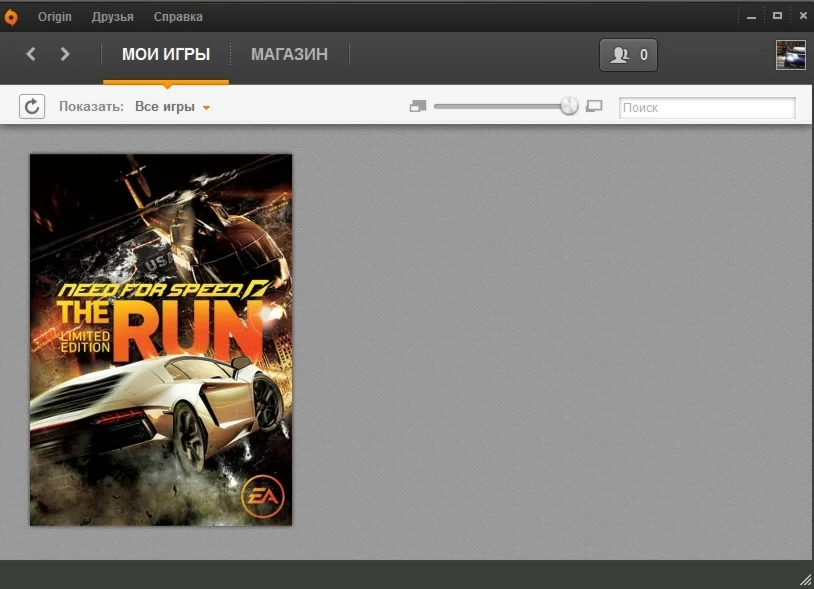Click the orange dropdown arrow next to Все игры
Screen dimensions: 814x589
coord(206,108)
